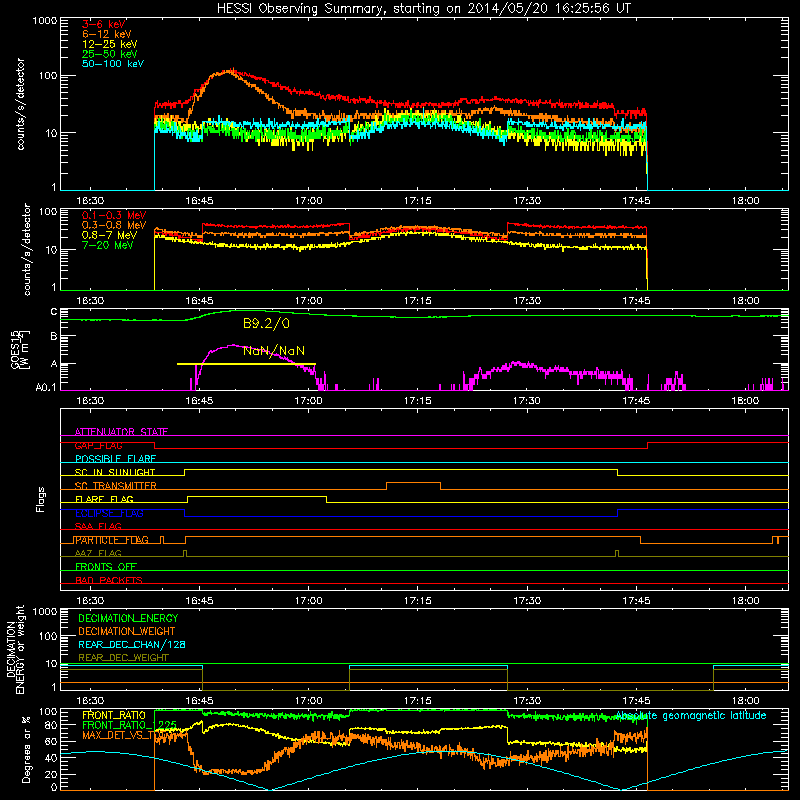Select the PARTICLE_FLAG label
The image size is (800, 800).
(112, 540)
